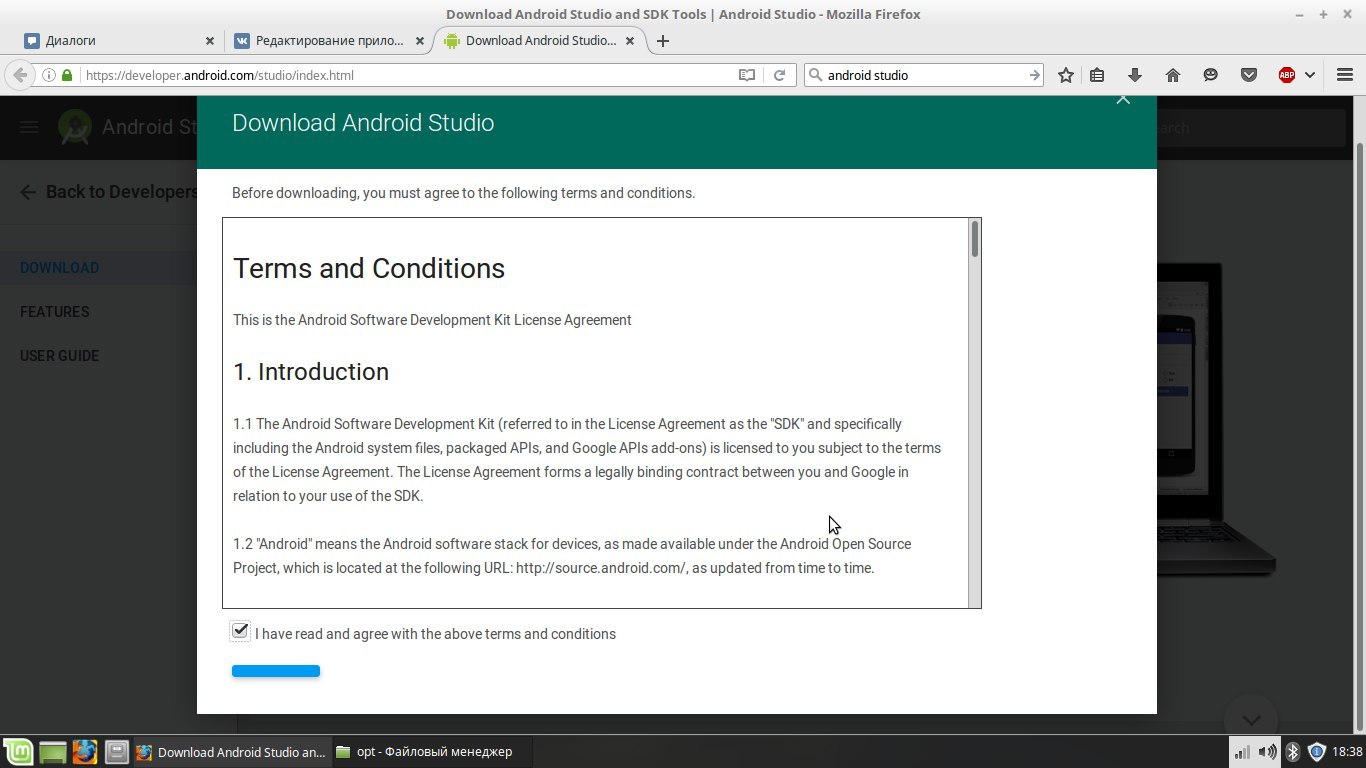Close the Редактирование прило... tab

[x=420, y=41]
